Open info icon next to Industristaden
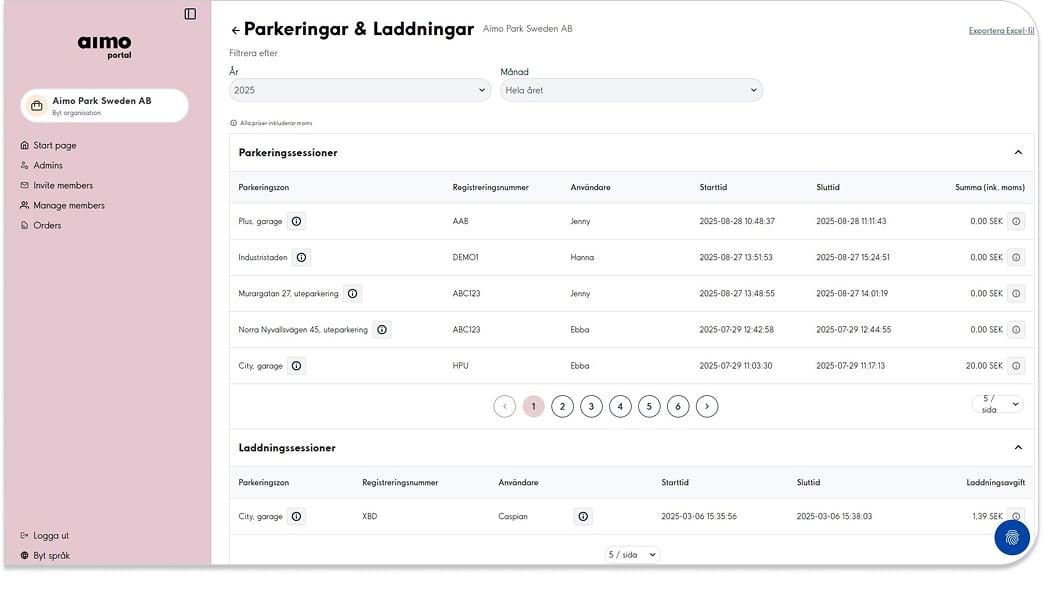1063x599 pixels. (x=301, y=257)
